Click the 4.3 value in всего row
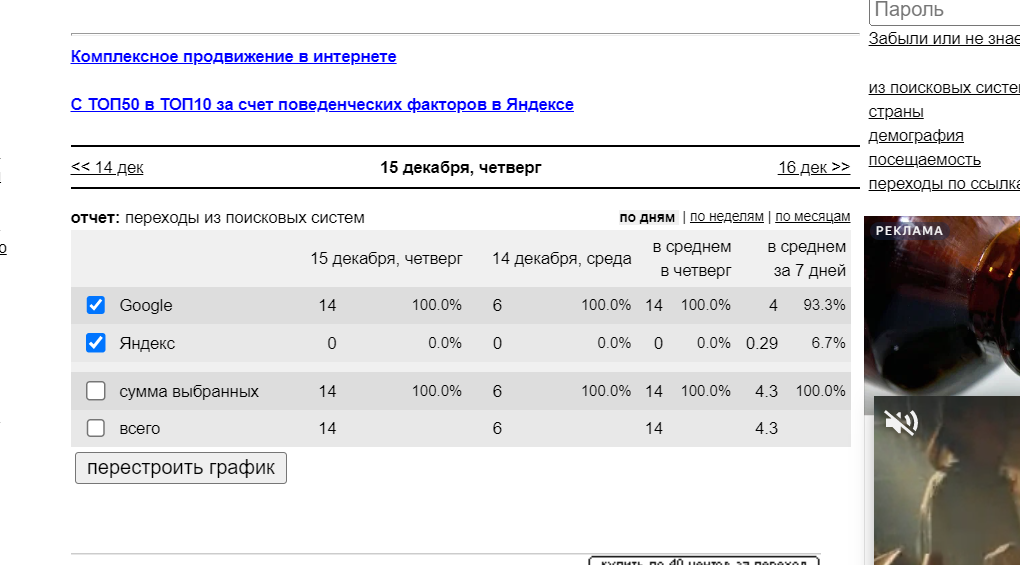Viewport: 1020px width, 565px height. [x=766, y=428]
